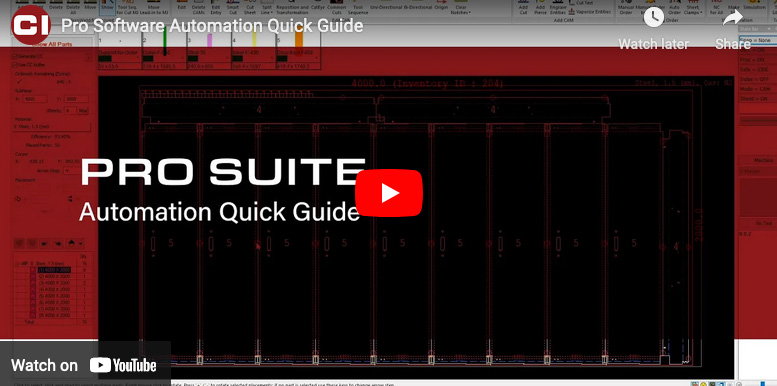Click the Engrave Entities icon
This screenshot has height=386, width=777.
(x=558, y=7)
